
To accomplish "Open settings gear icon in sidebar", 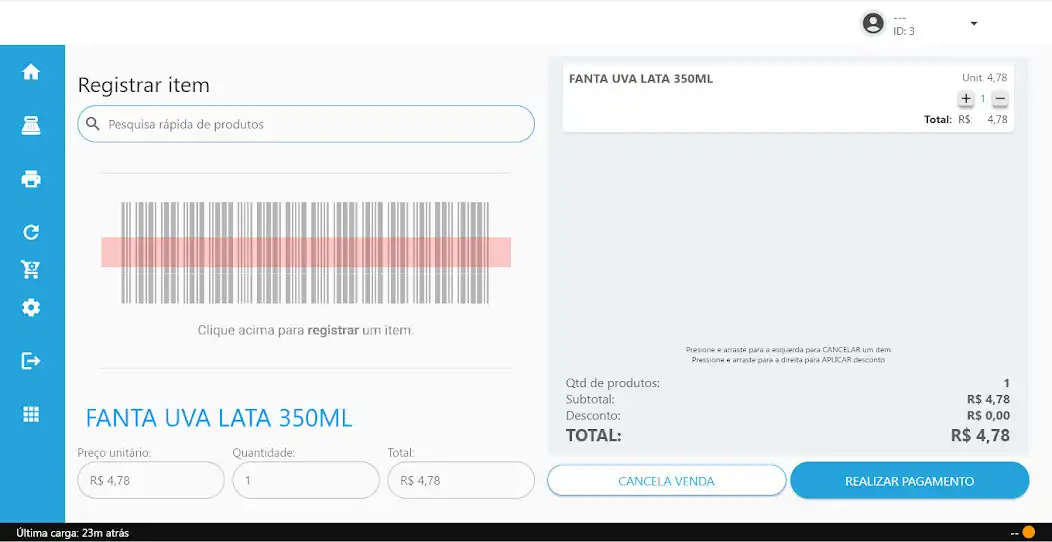I will pos(31,308).
